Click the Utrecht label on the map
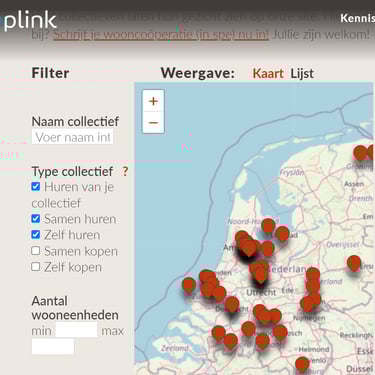 261,292
